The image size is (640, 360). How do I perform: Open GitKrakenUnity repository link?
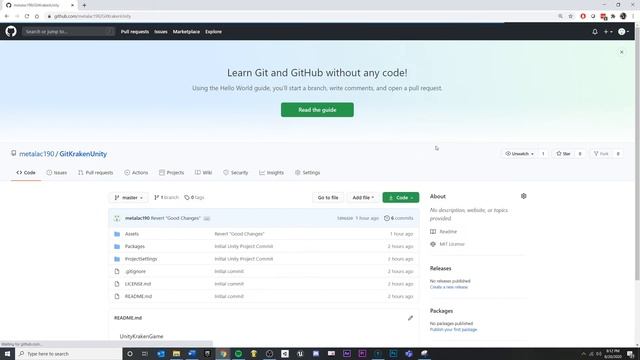(83, 154)
